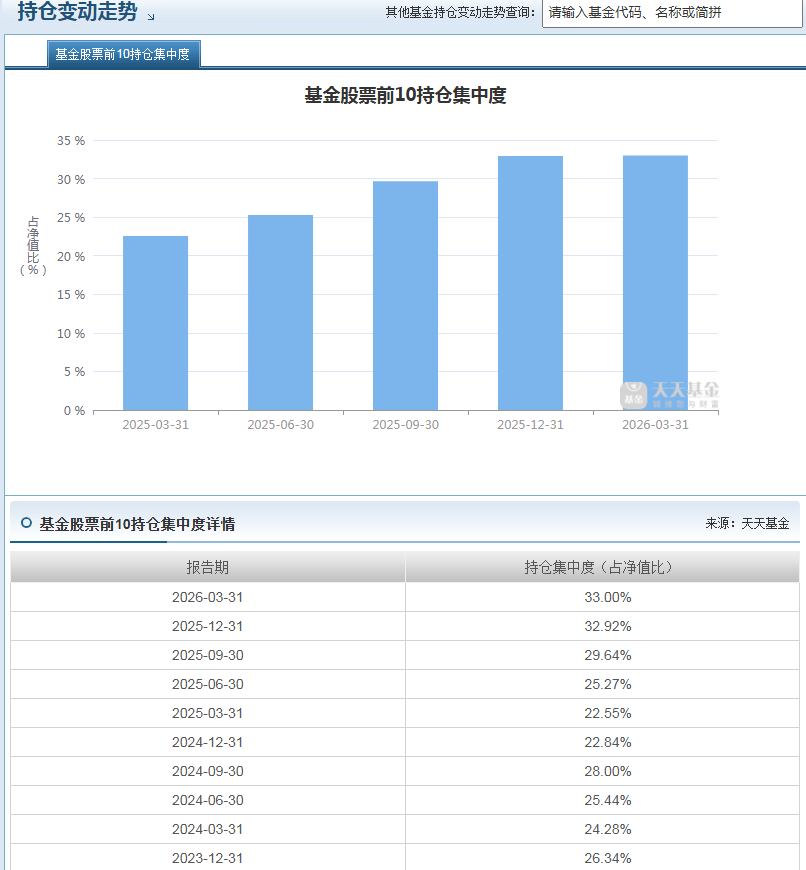The height and width of the screenshot is (870, 806).
Task: Click the 持仓集中度（占净值比）column header
Action: click(602, 567)
